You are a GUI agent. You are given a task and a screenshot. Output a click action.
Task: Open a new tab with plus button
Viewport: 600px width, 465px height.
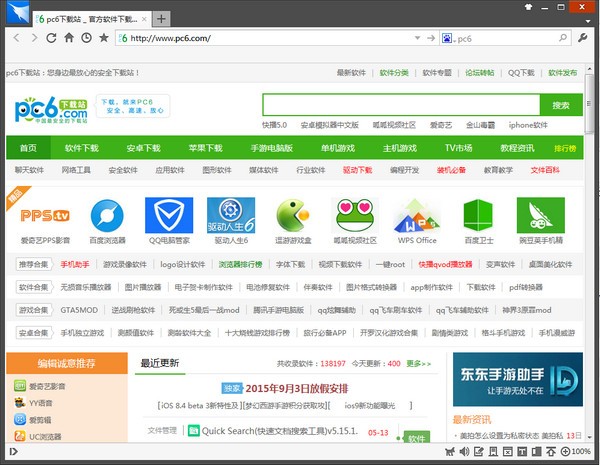coord(161,19)
